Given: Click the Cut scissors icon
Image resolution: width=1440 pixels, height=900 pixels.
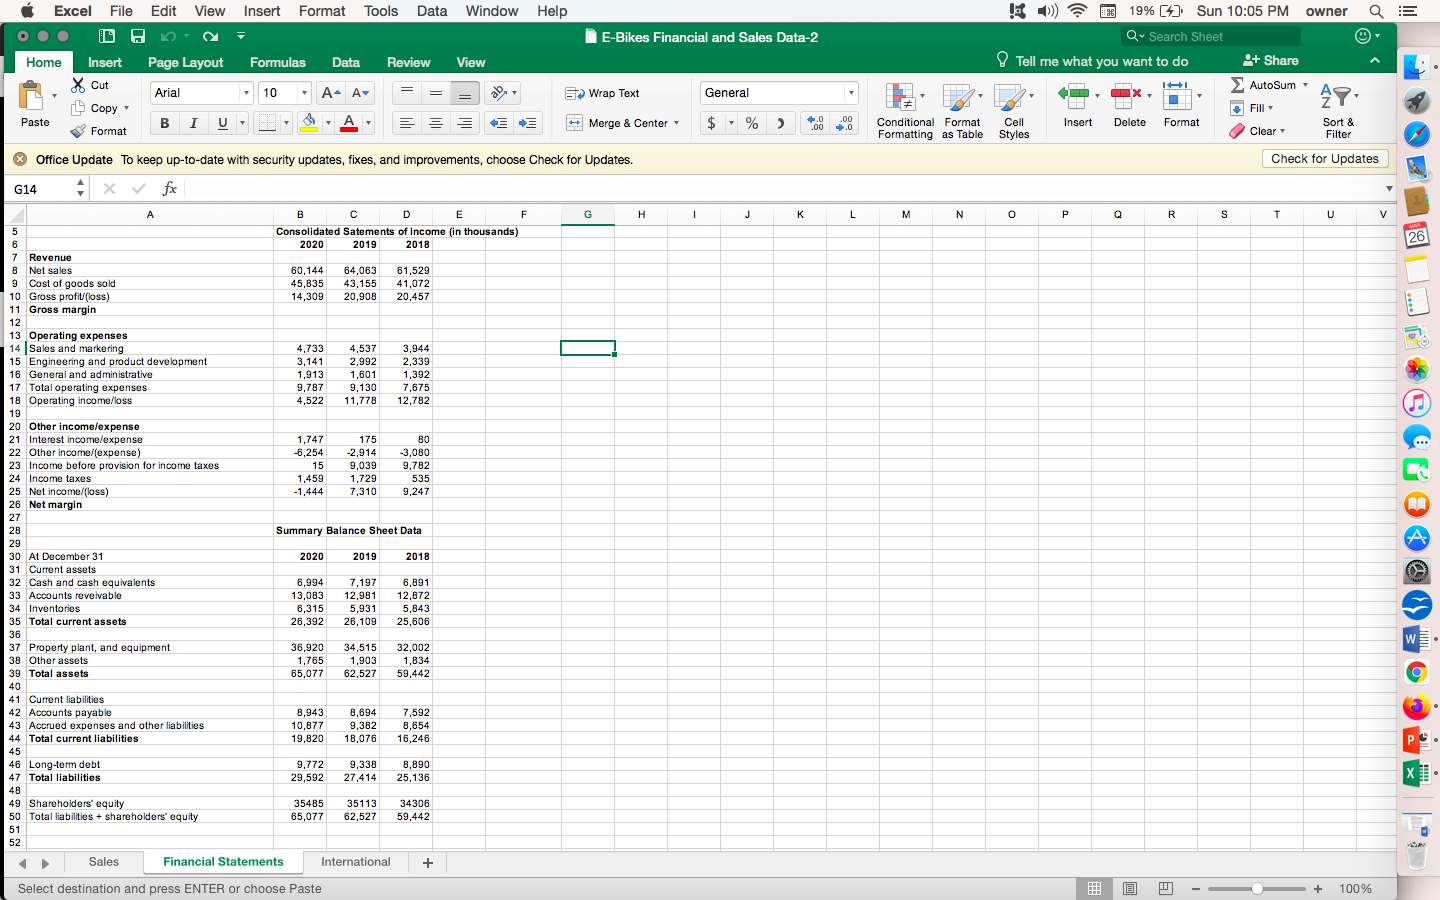Looking at the screenshot, I should pos(79,85).
